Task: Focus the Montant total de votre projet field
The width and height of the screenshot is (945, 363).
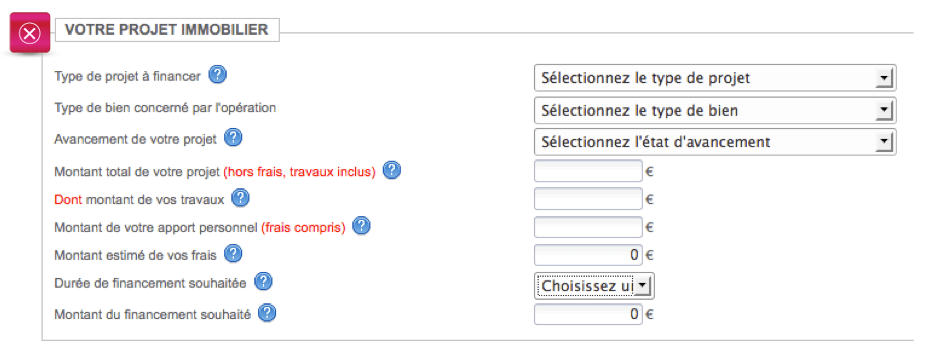Action: pos(588,171)
